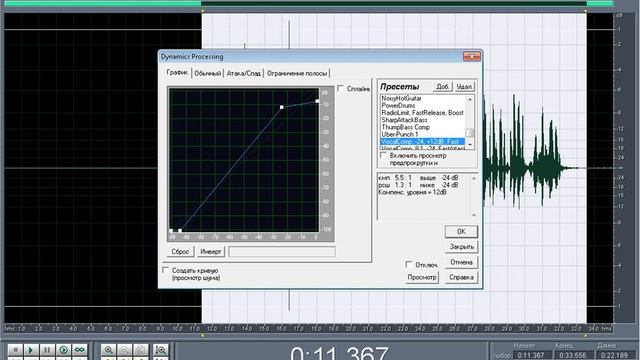This screenshot has width=640, height=360.
Task: Select RadioLimit, FastRelease, Boost preset
Action: (x=422, y=113)
